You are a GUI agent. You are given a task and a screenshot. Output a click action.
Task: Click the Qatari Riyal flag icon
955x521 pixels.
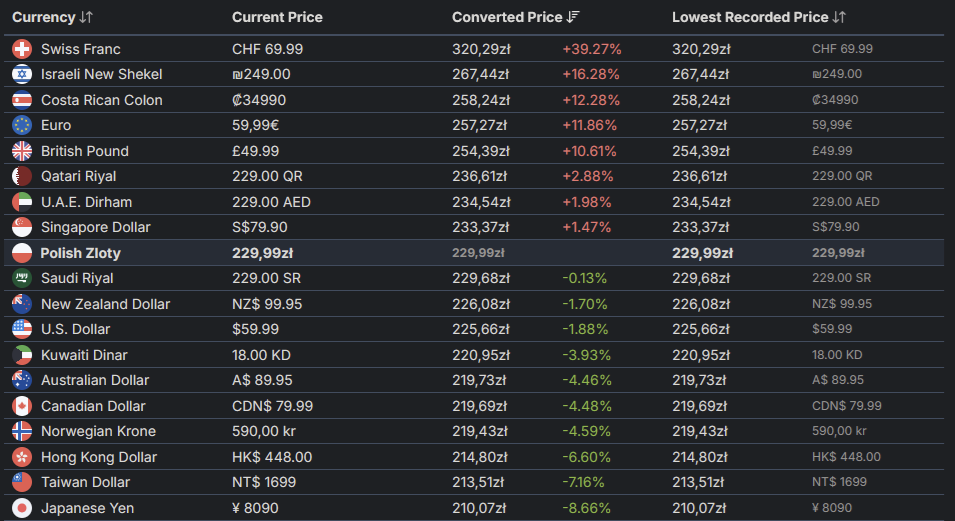[x=22, y=176]
